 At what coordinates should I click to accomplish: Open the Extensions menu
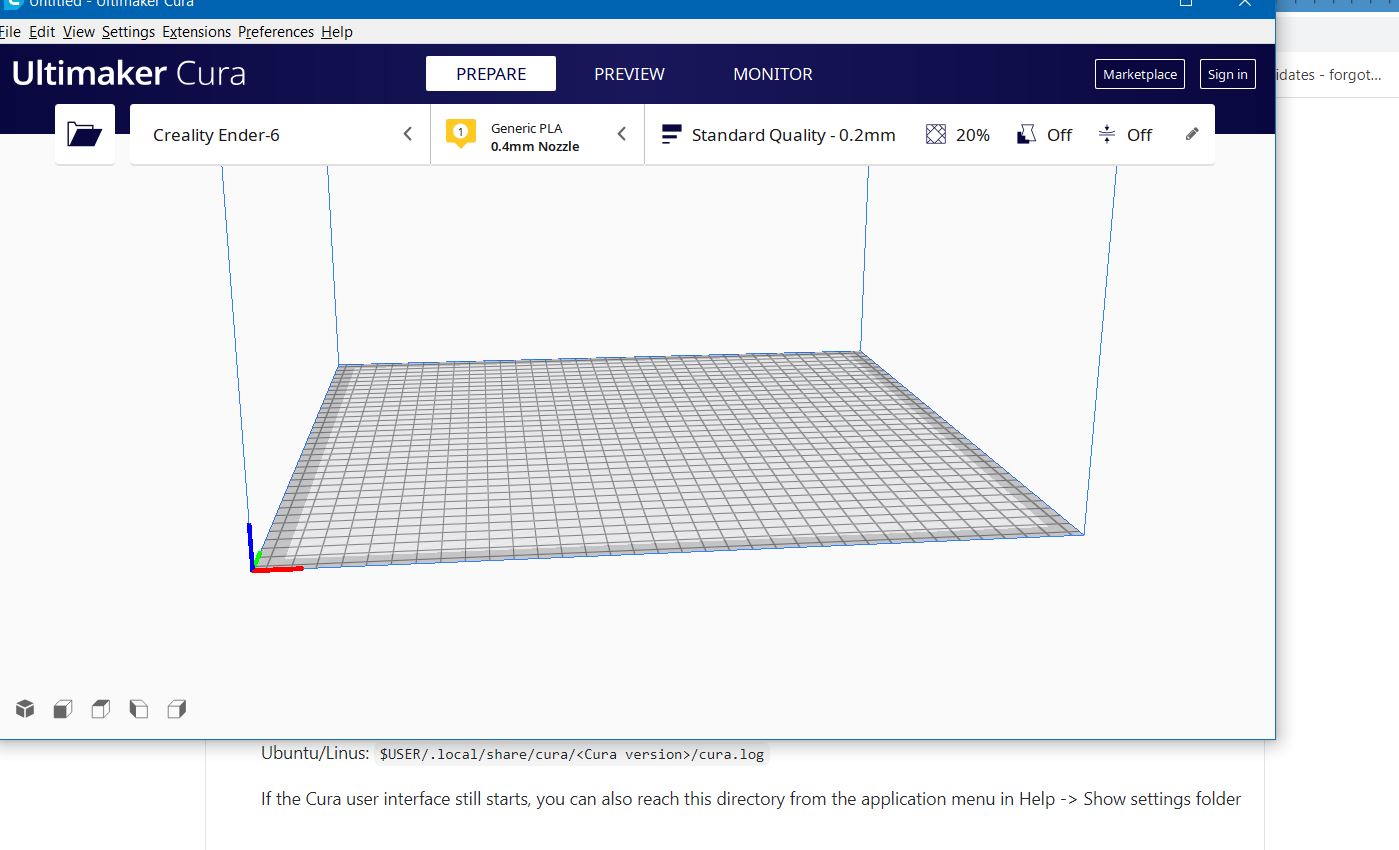tap(196, 31)
